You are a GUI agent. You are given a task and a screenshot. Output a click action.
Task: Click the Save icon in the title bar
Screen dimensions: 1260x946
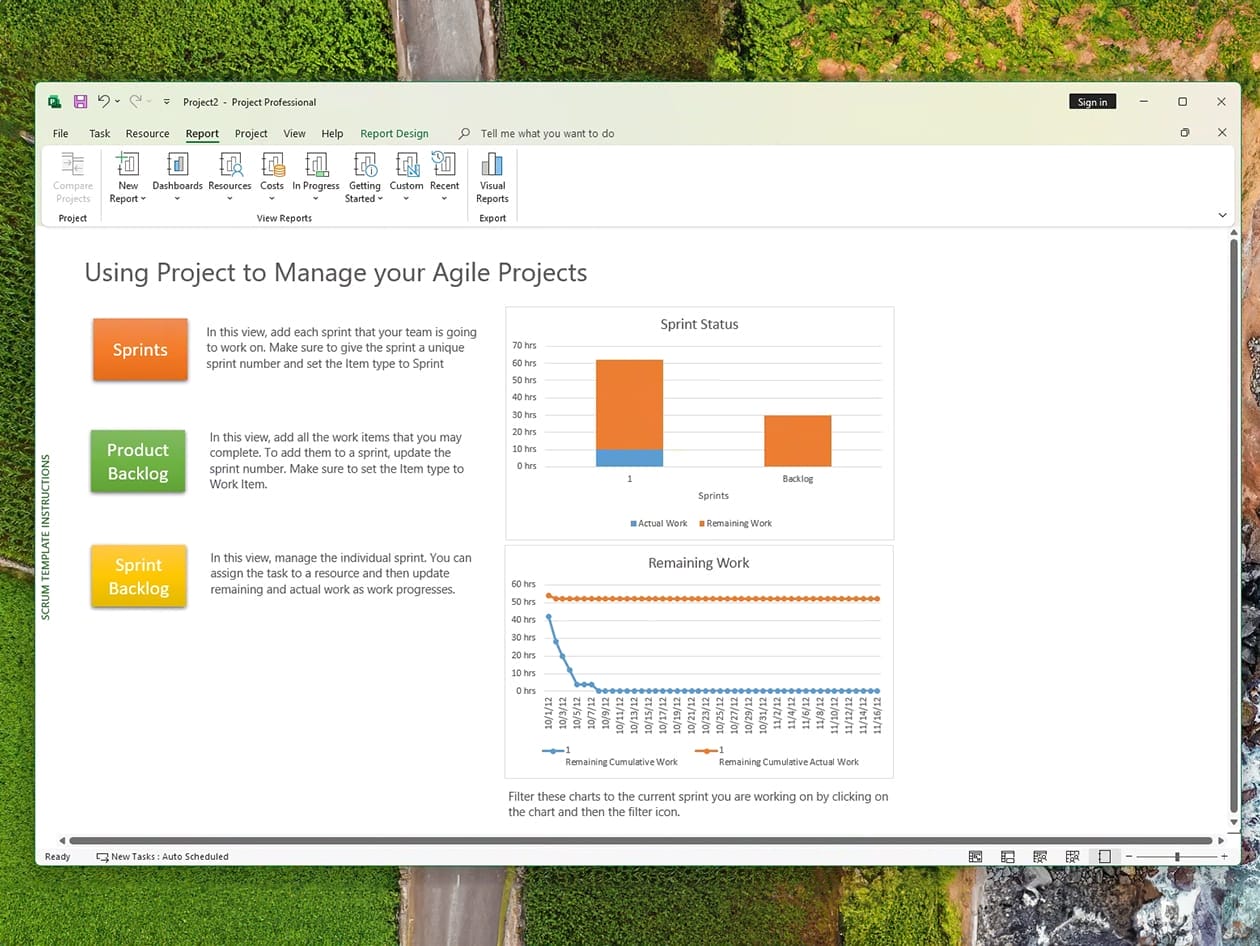pyautogui.click(x=80, y=102)
